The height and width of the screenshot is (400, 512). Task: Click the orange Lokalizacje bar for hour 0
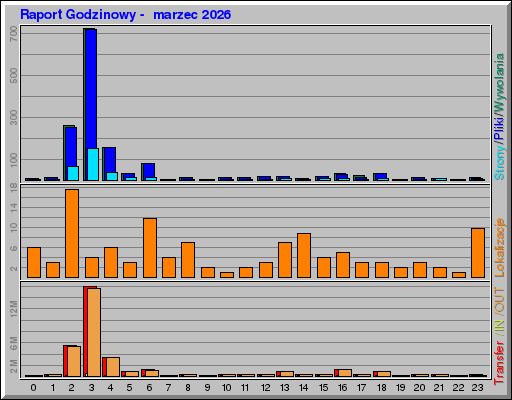coord(34,262)
